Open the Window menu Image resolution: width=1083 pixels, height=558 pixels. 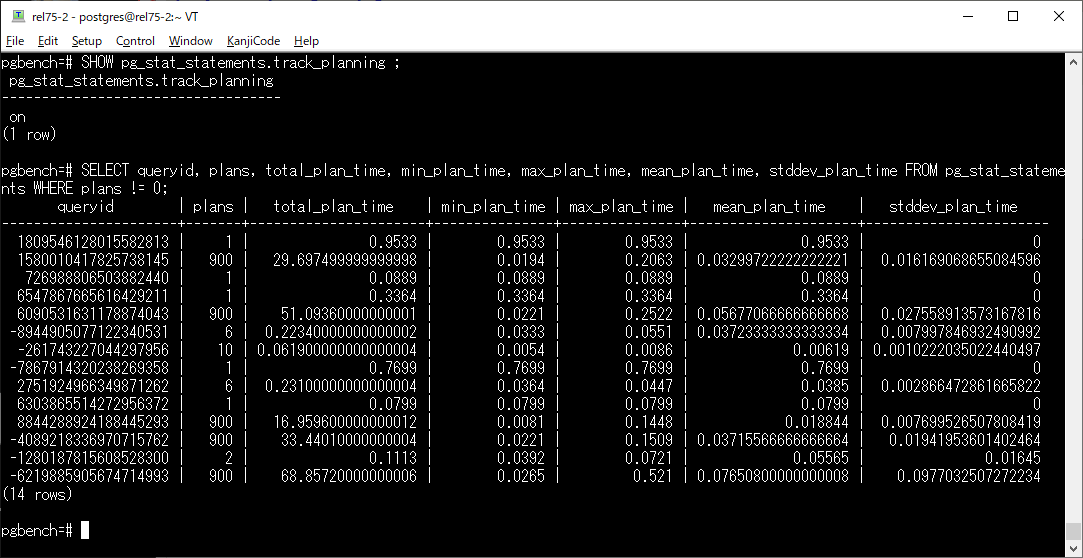[x=190, y=41]
